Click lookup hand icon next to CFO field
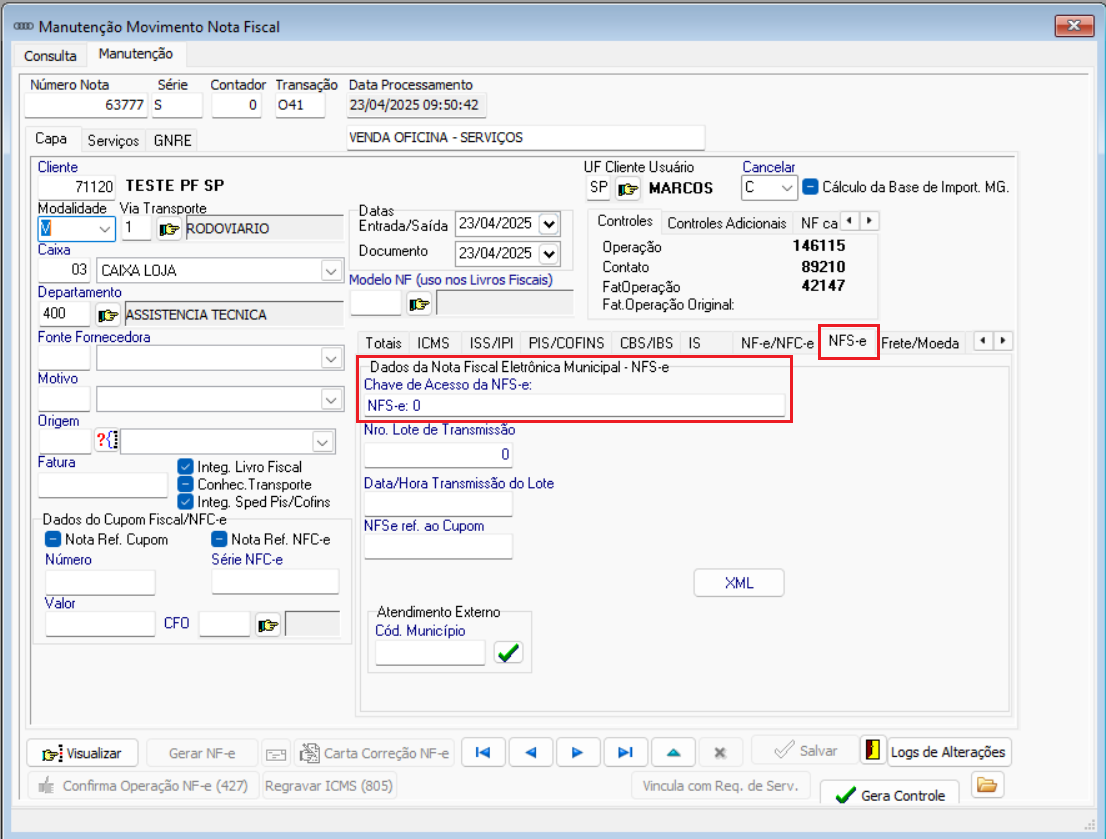The width and height of the screenshot is (1106, 839). pyautogui.click(x=268, y=625)
